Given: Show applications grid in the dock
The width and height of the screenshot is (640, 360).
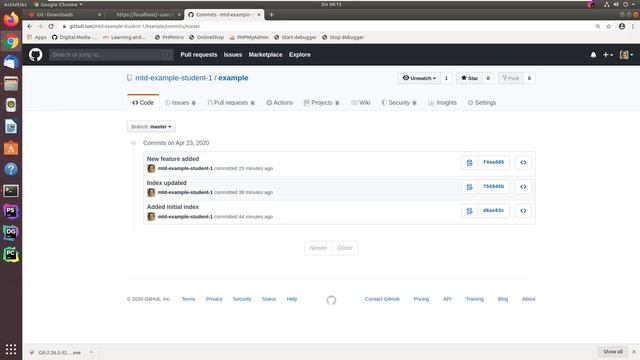Looking at the screenshot, I should coord(11,349).
